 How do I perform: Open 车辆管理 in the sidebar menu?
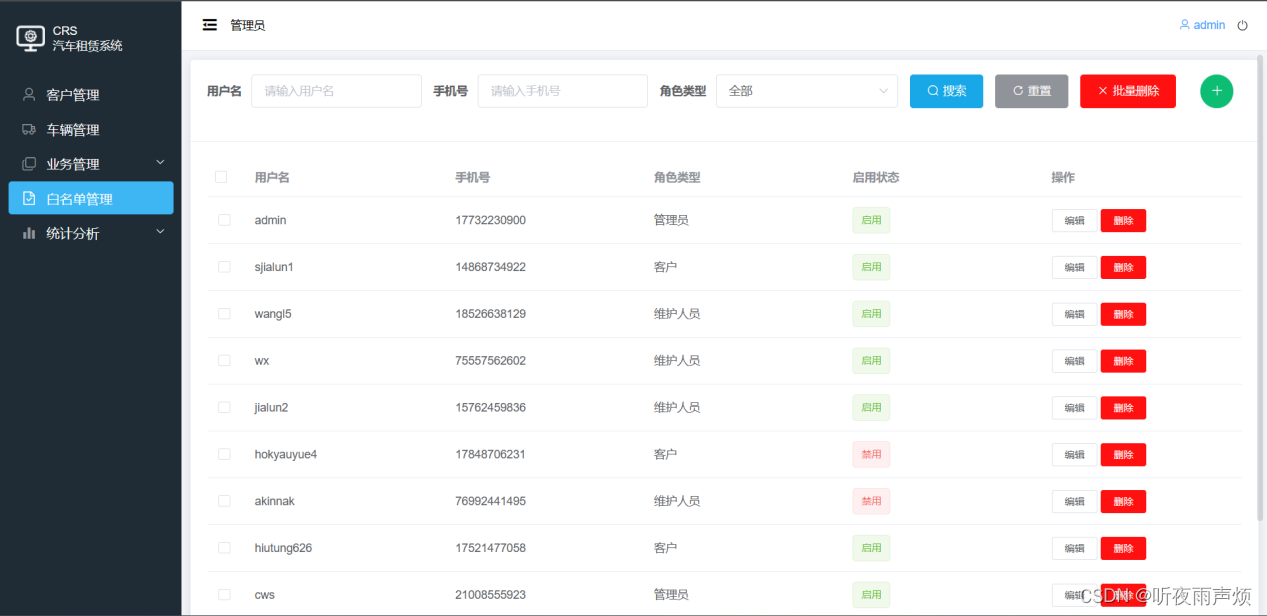91,130
